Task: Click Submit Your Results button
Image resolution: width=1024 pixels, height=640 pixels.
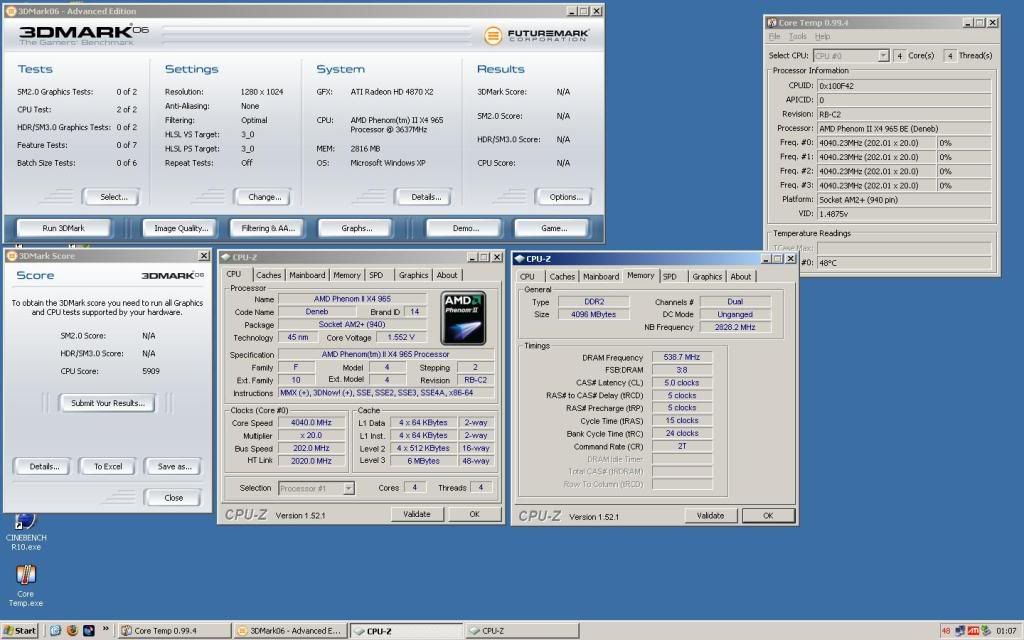Action: 107,403
